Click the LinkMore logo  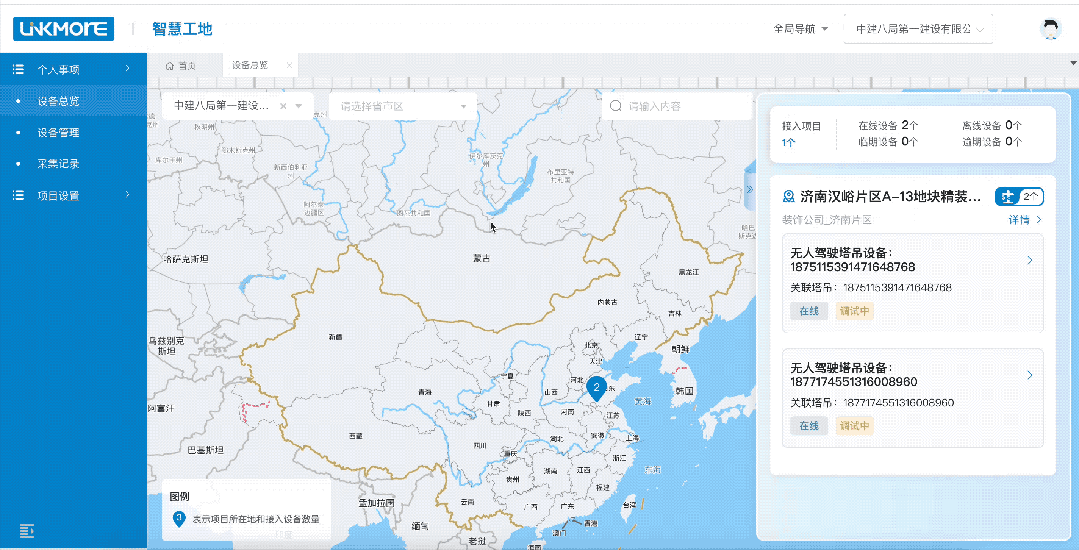coord(63,29)
